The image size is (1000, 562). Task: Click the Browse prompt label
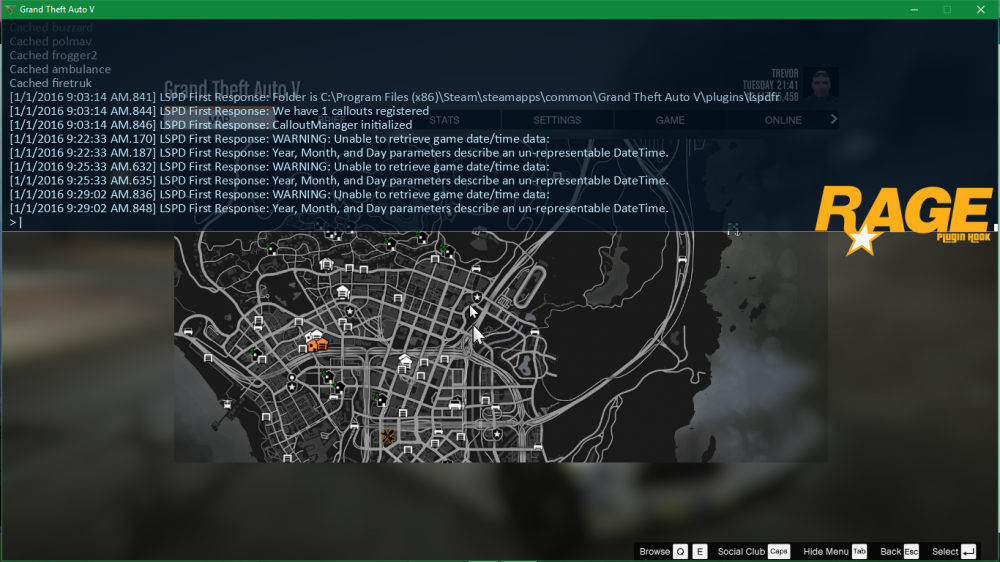[654, 551]
